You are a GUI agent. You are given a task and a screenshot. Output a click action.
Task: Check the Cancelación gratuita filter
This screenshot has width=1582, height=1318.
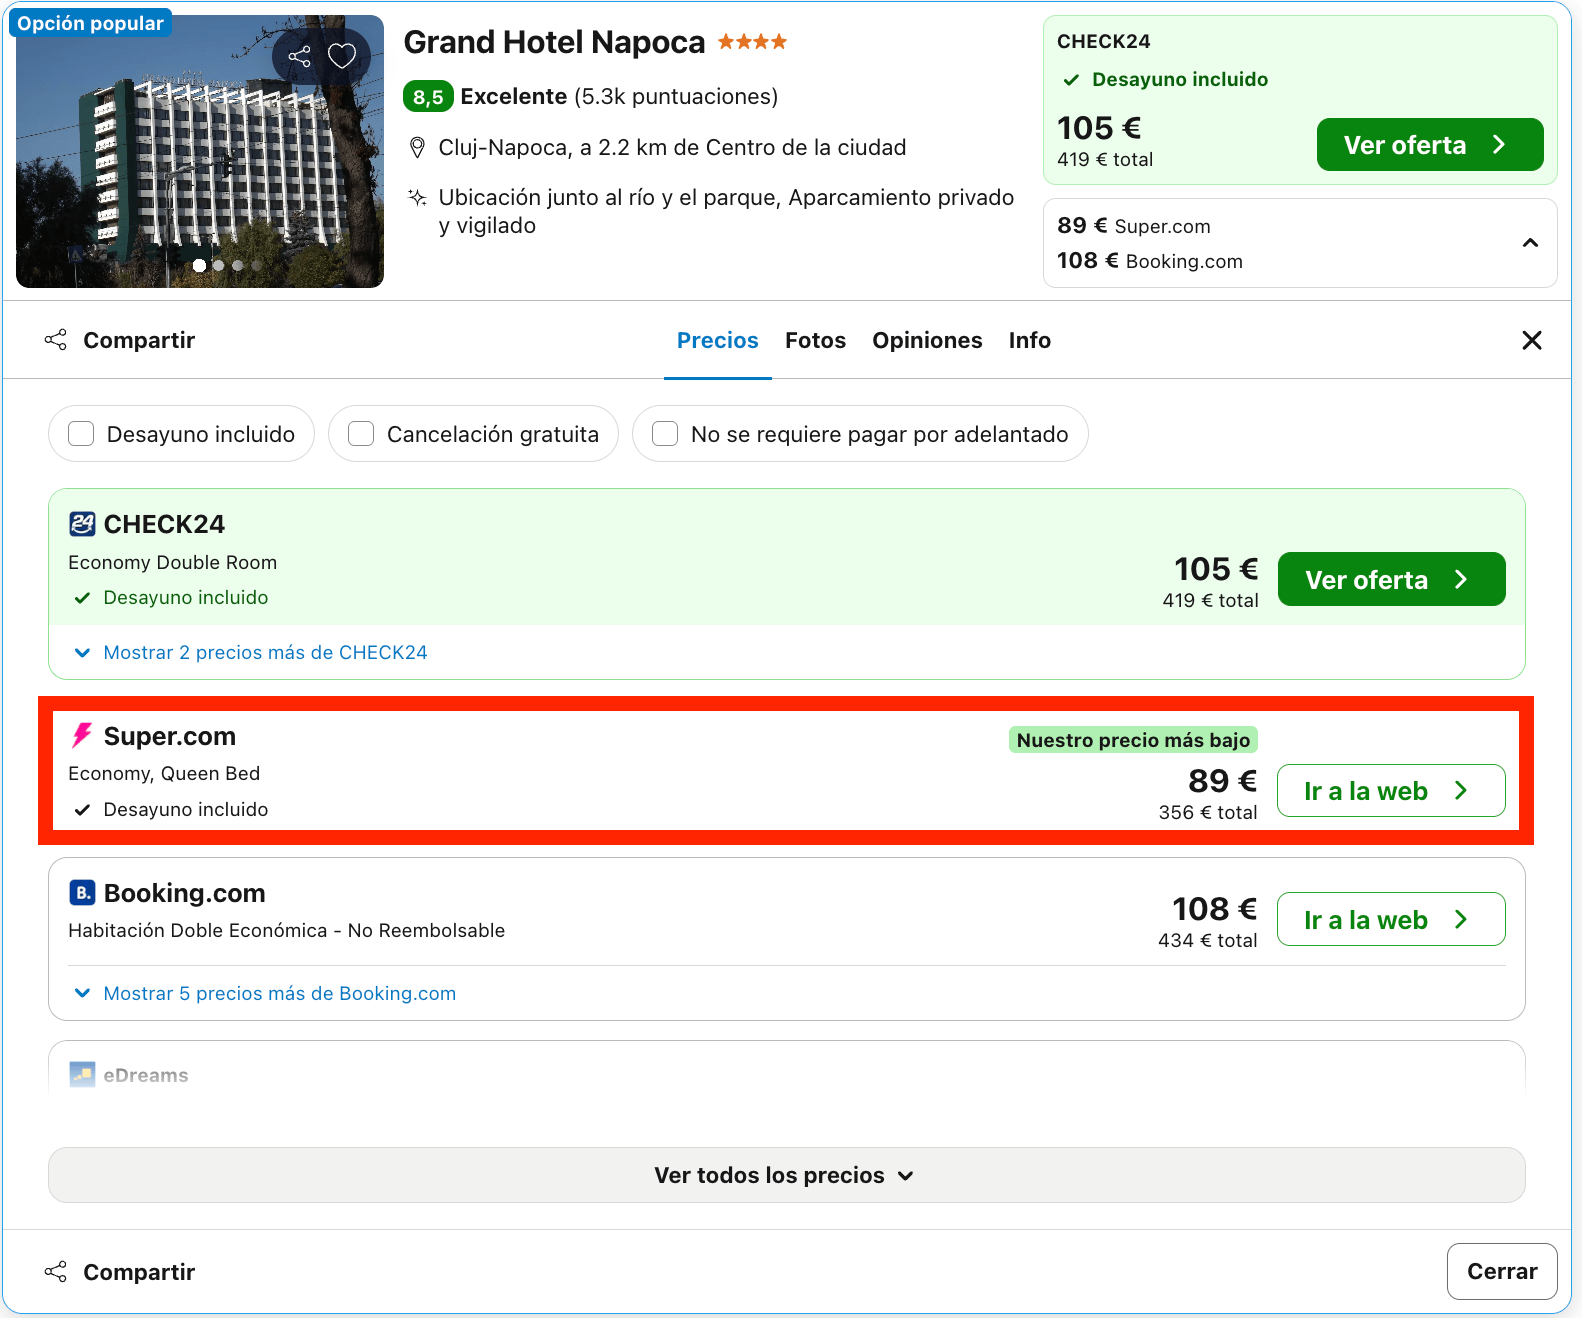361,434
